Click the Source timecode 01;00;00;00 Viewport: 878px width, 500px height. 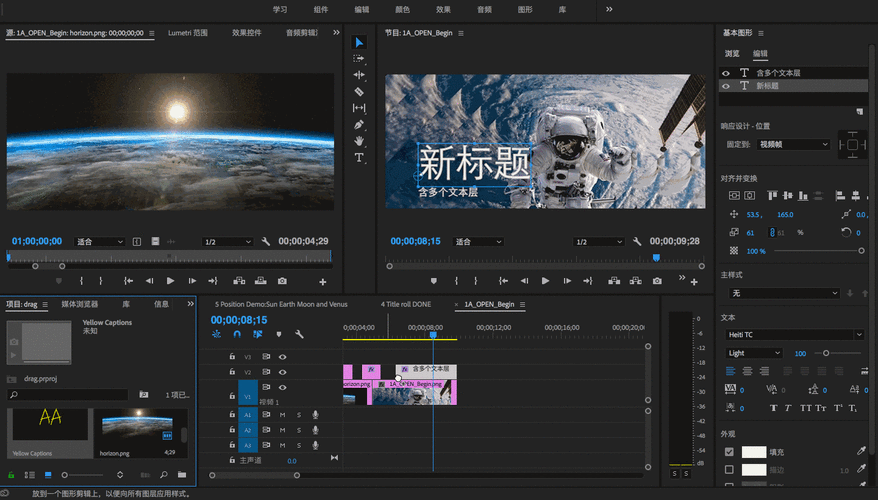point(37,241)
